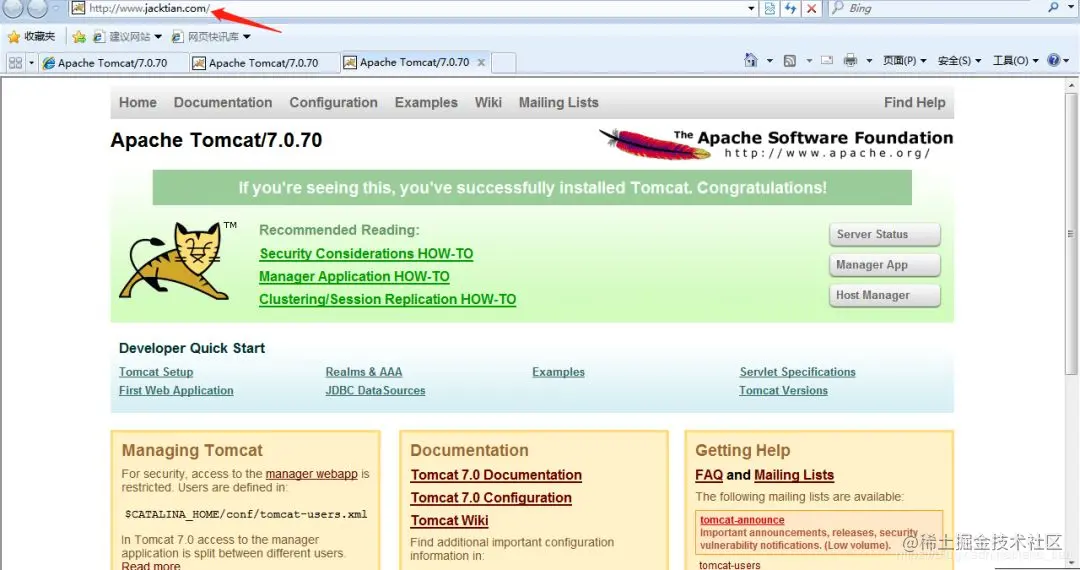
Task: Open the Configuration nav item
Action: [x=333, y=103]
